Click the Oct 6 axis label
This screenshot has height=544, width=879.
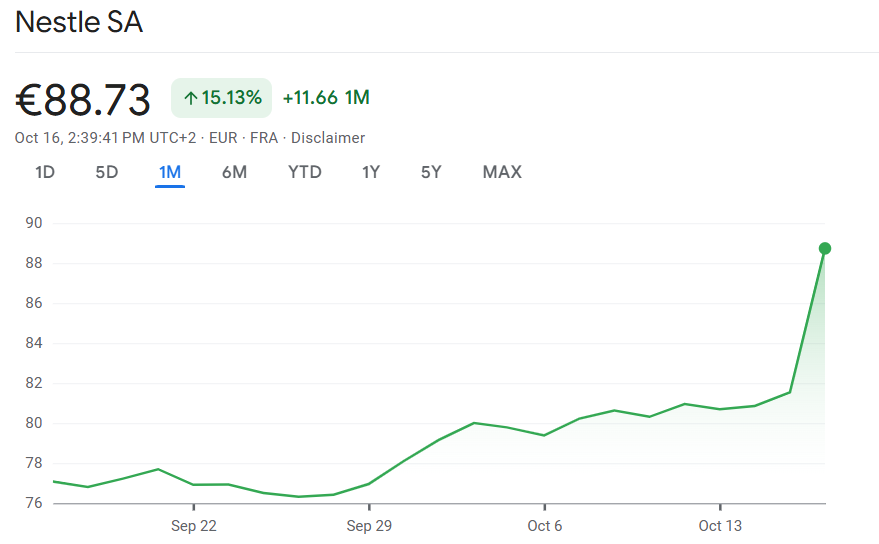[545, 526]
